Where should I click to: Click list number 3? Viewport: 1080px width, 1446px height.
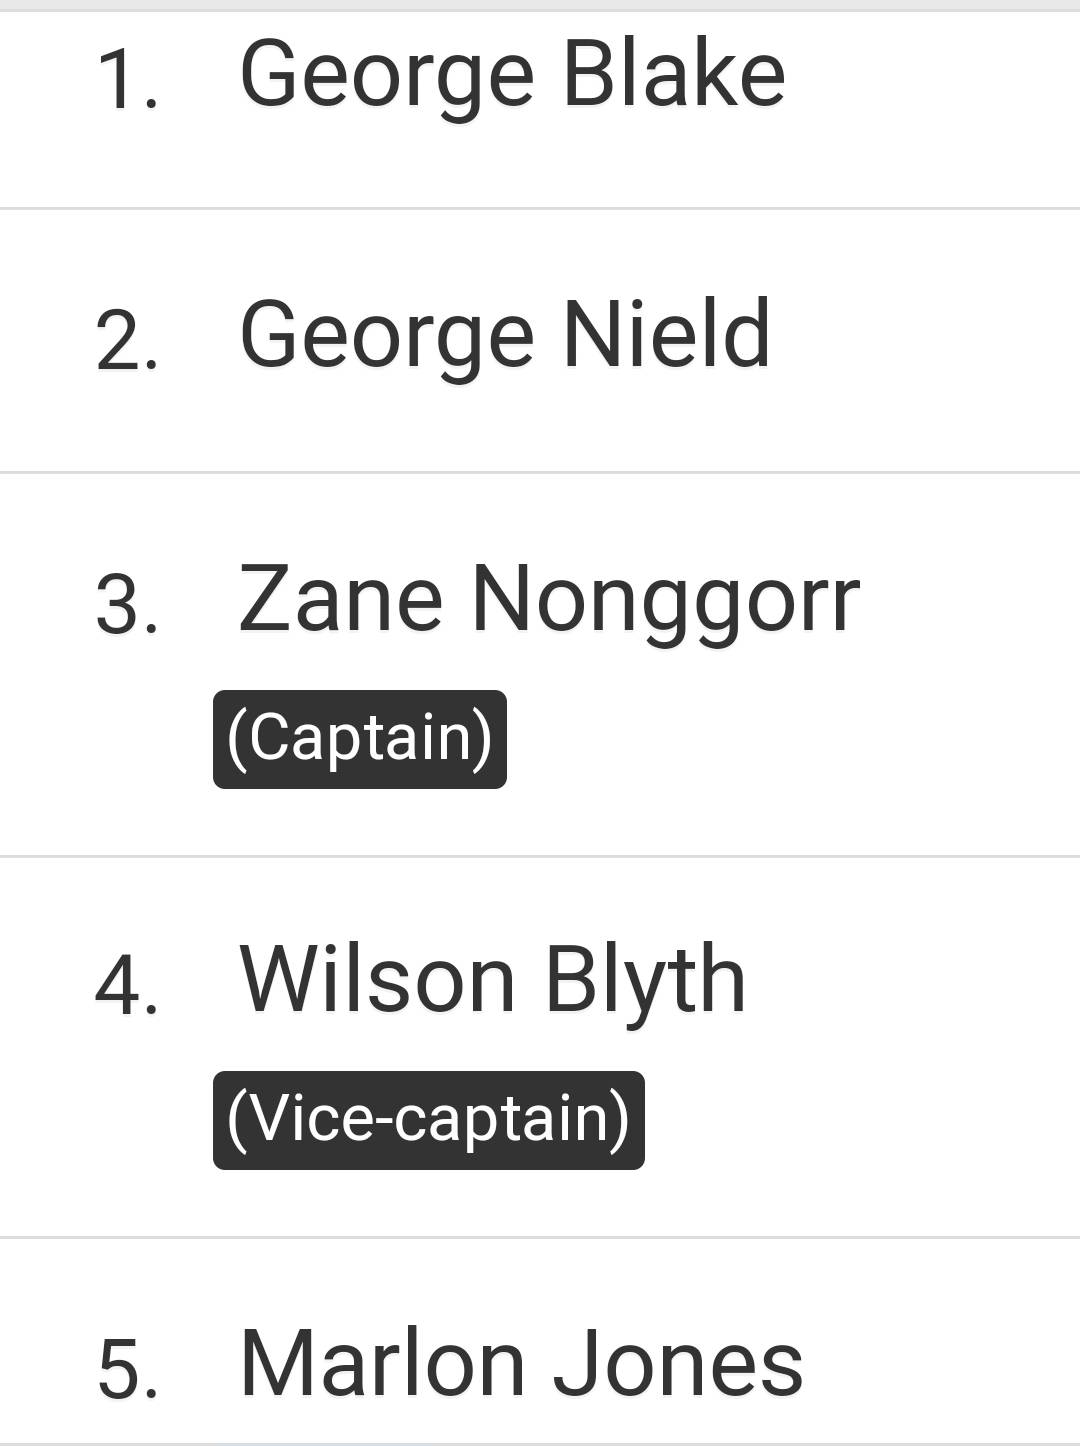pos(127,605)
